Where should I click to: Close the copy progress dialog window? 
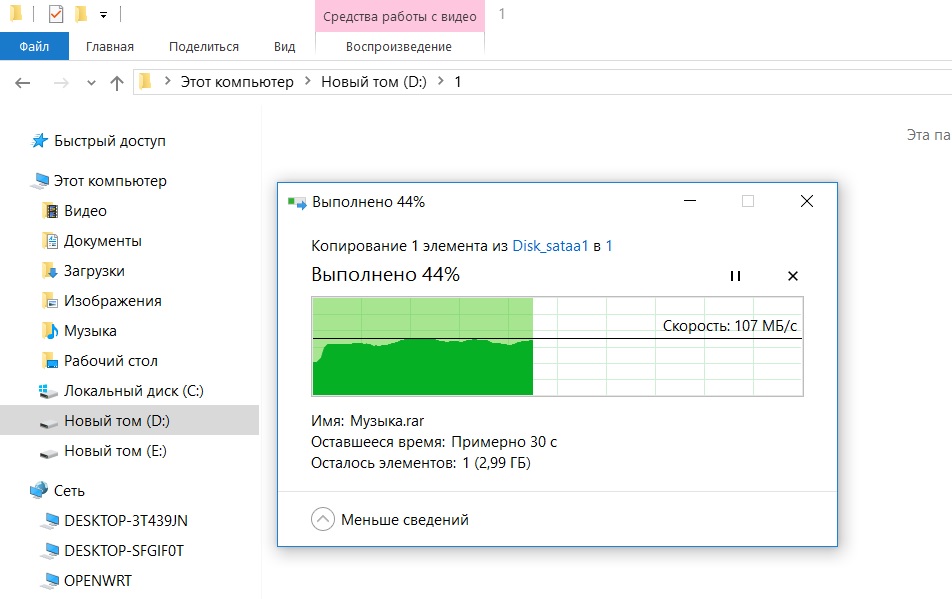[x=806, y=201]
